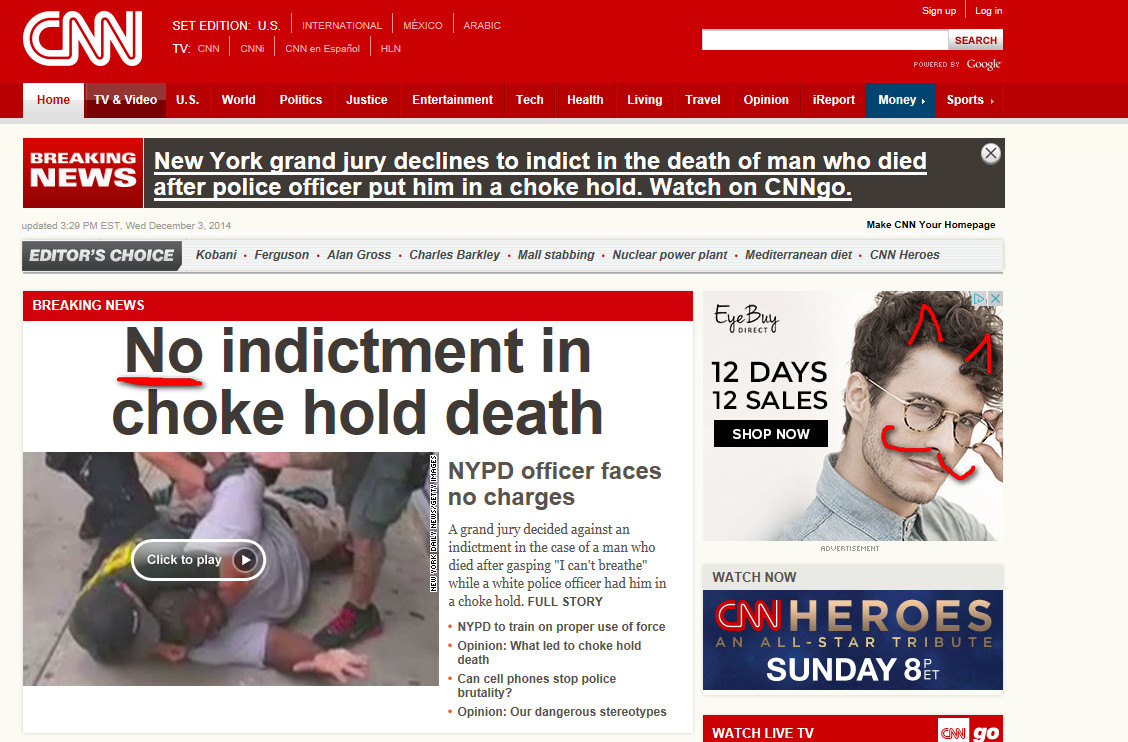This screenshot has width=1128, height=742.
Task: Select U.S. edition
Action: coord(269,25)
